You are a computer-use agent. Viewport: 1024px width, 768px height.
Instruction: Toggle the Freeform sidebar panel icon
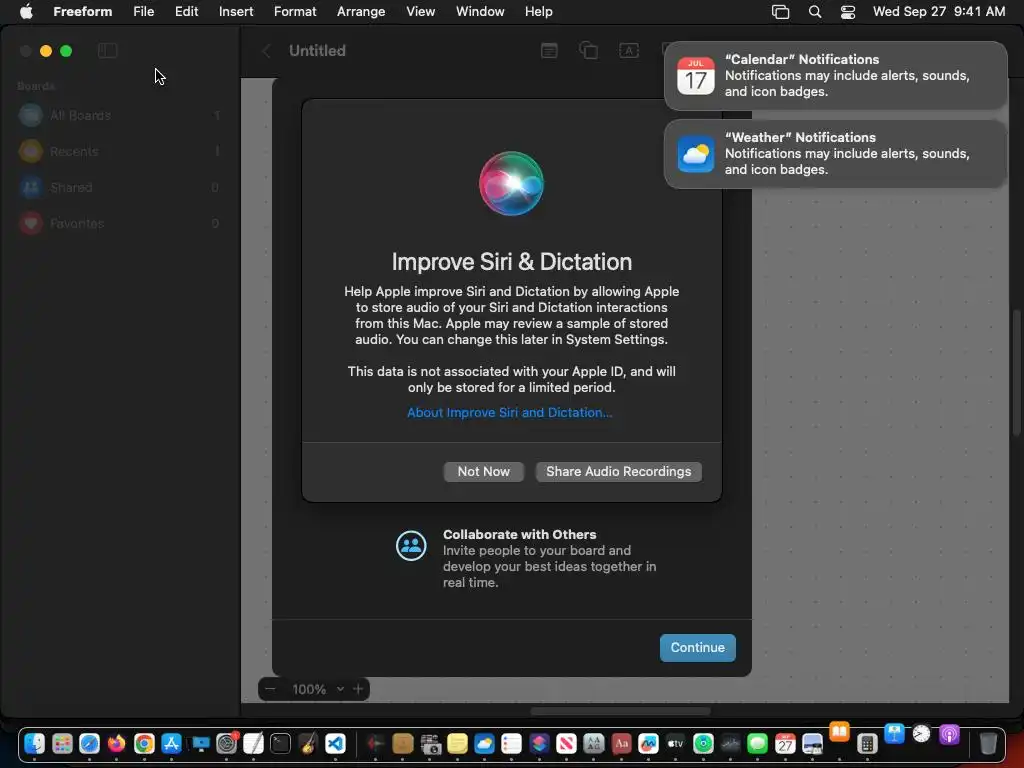[107, 51]
